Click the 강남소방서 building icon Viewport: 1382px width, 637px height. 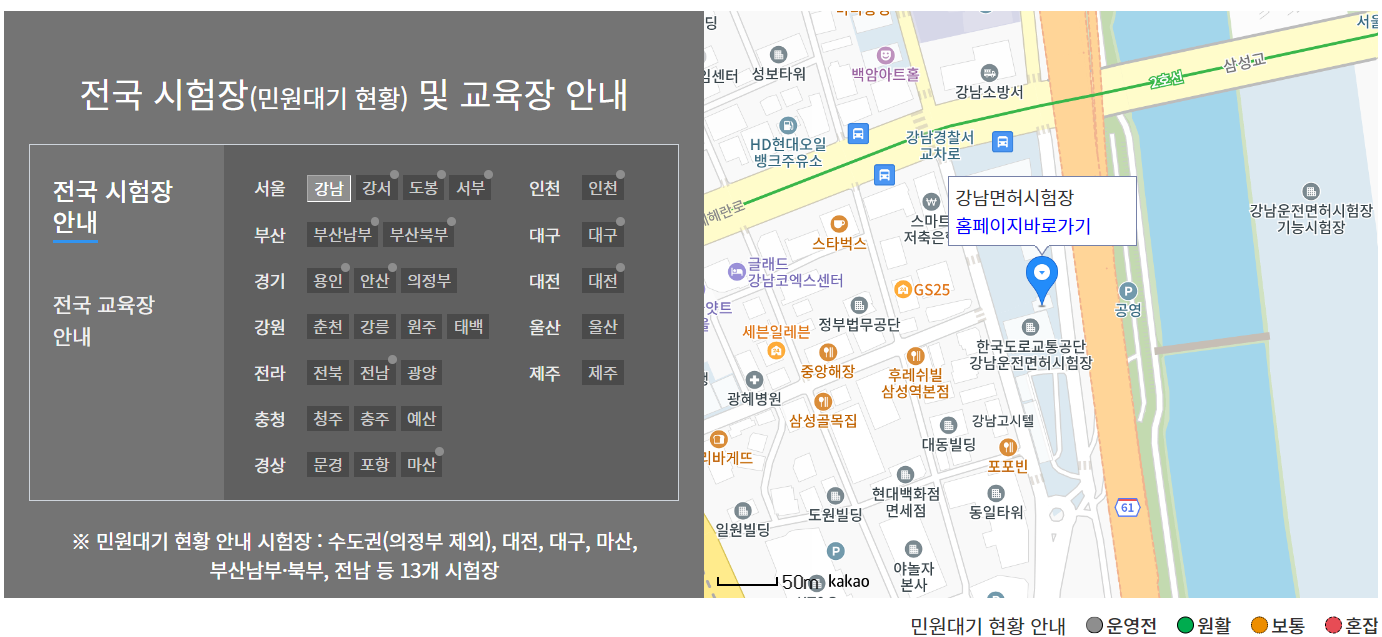pyautogui.click(x=989, y=73)
